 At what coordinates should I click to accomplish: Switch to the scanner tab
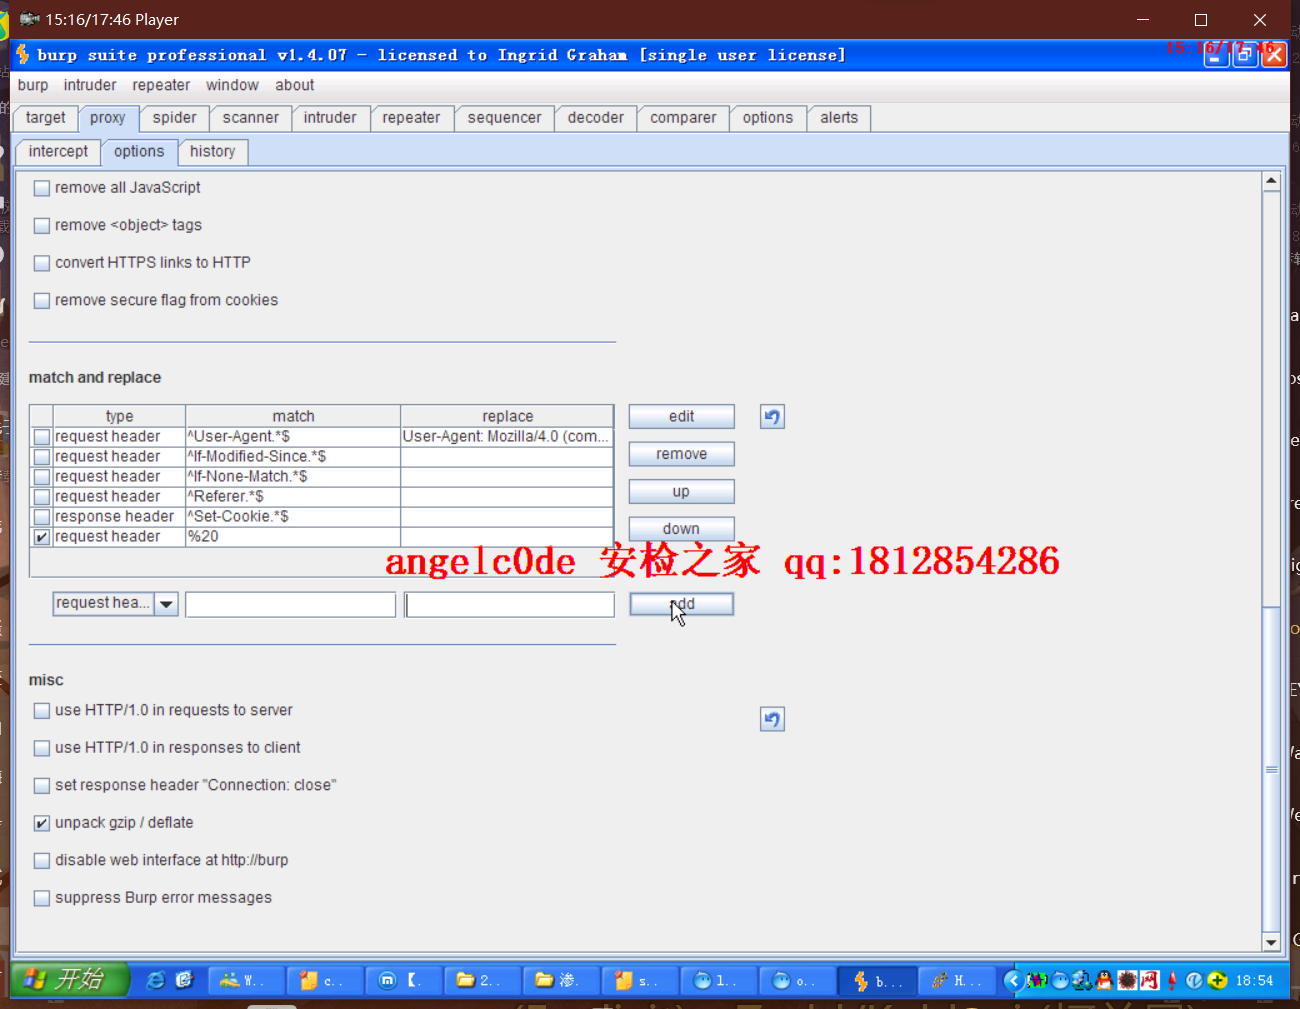point(251,118)
